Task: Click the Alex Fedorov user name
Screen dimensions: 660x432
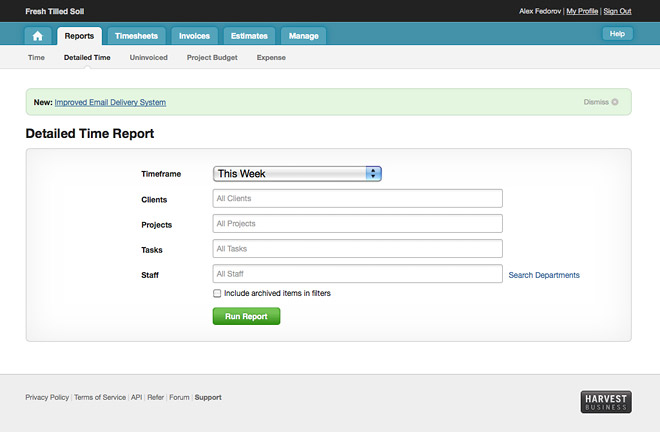Action: tap(540, 11)
